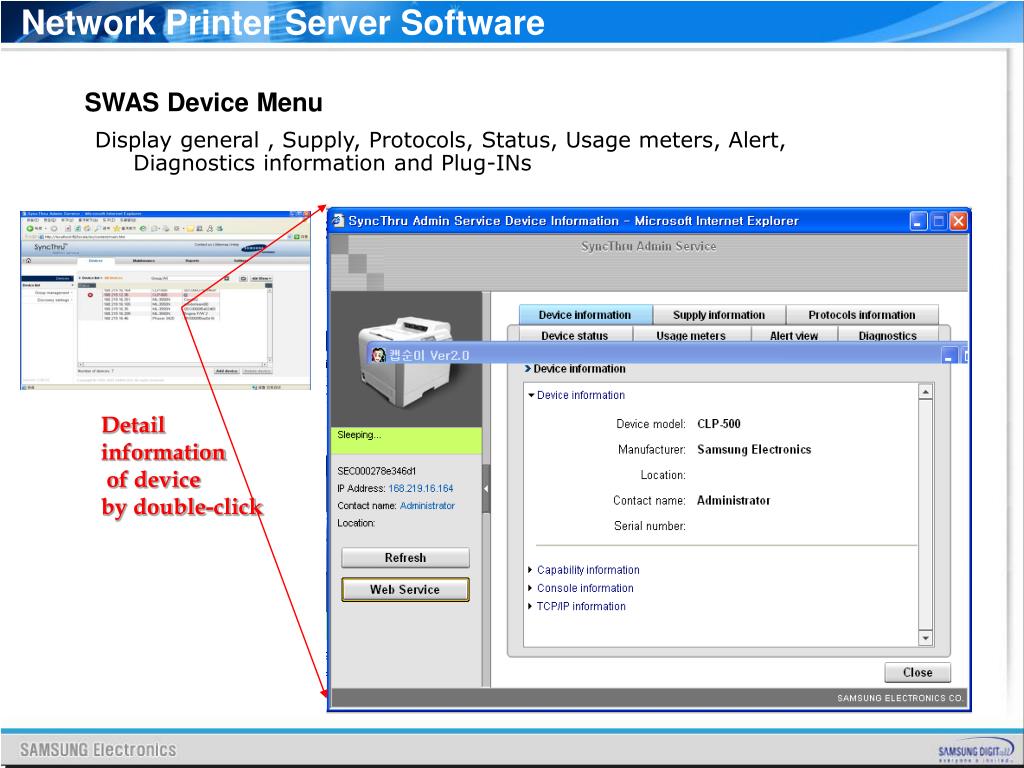The height and width of the screenshot is (768, 1024).
Task: Collapse the Device information section
Action: [x=531, y=395]
